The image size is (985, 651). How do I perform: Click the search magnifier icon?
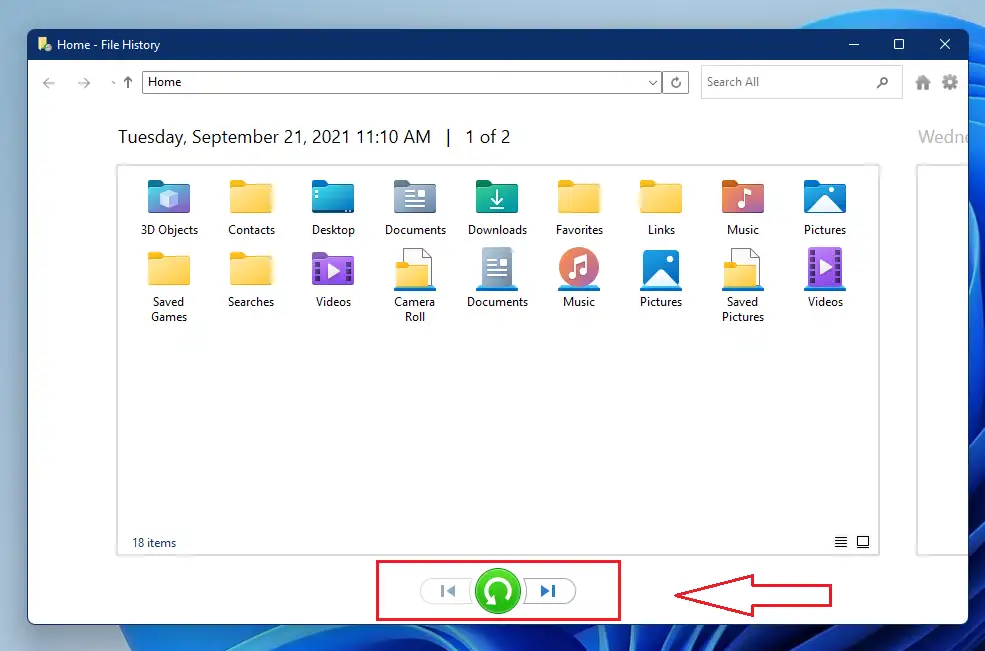coord(883,82)
